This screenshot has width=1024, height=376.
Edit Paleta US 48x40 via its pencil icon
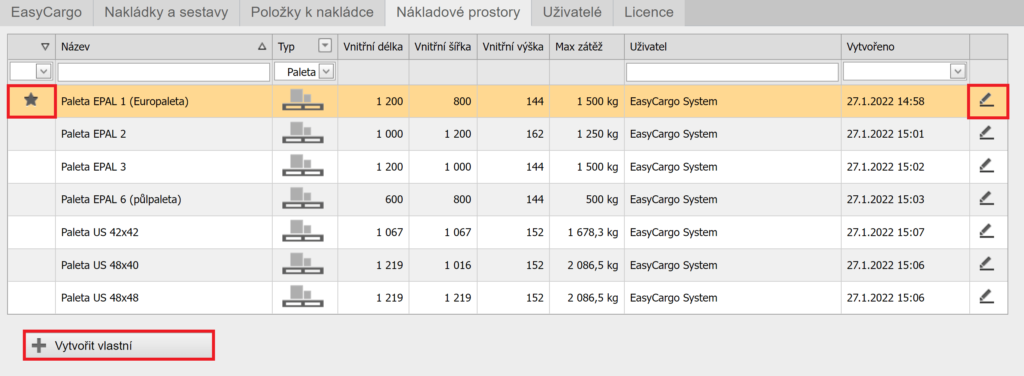pyautogui.click(x=986, y=264)
